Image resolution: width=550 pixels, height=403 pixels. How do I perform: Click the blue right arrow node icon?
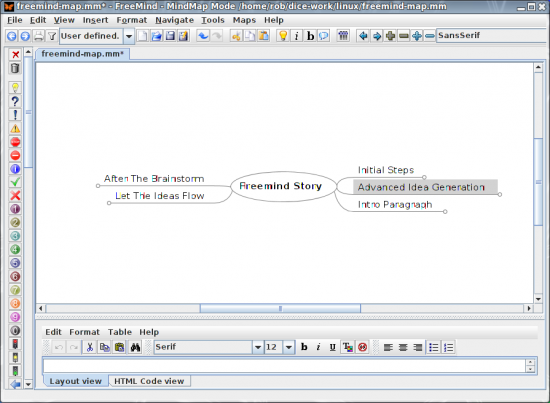click(x=377, y=36)
